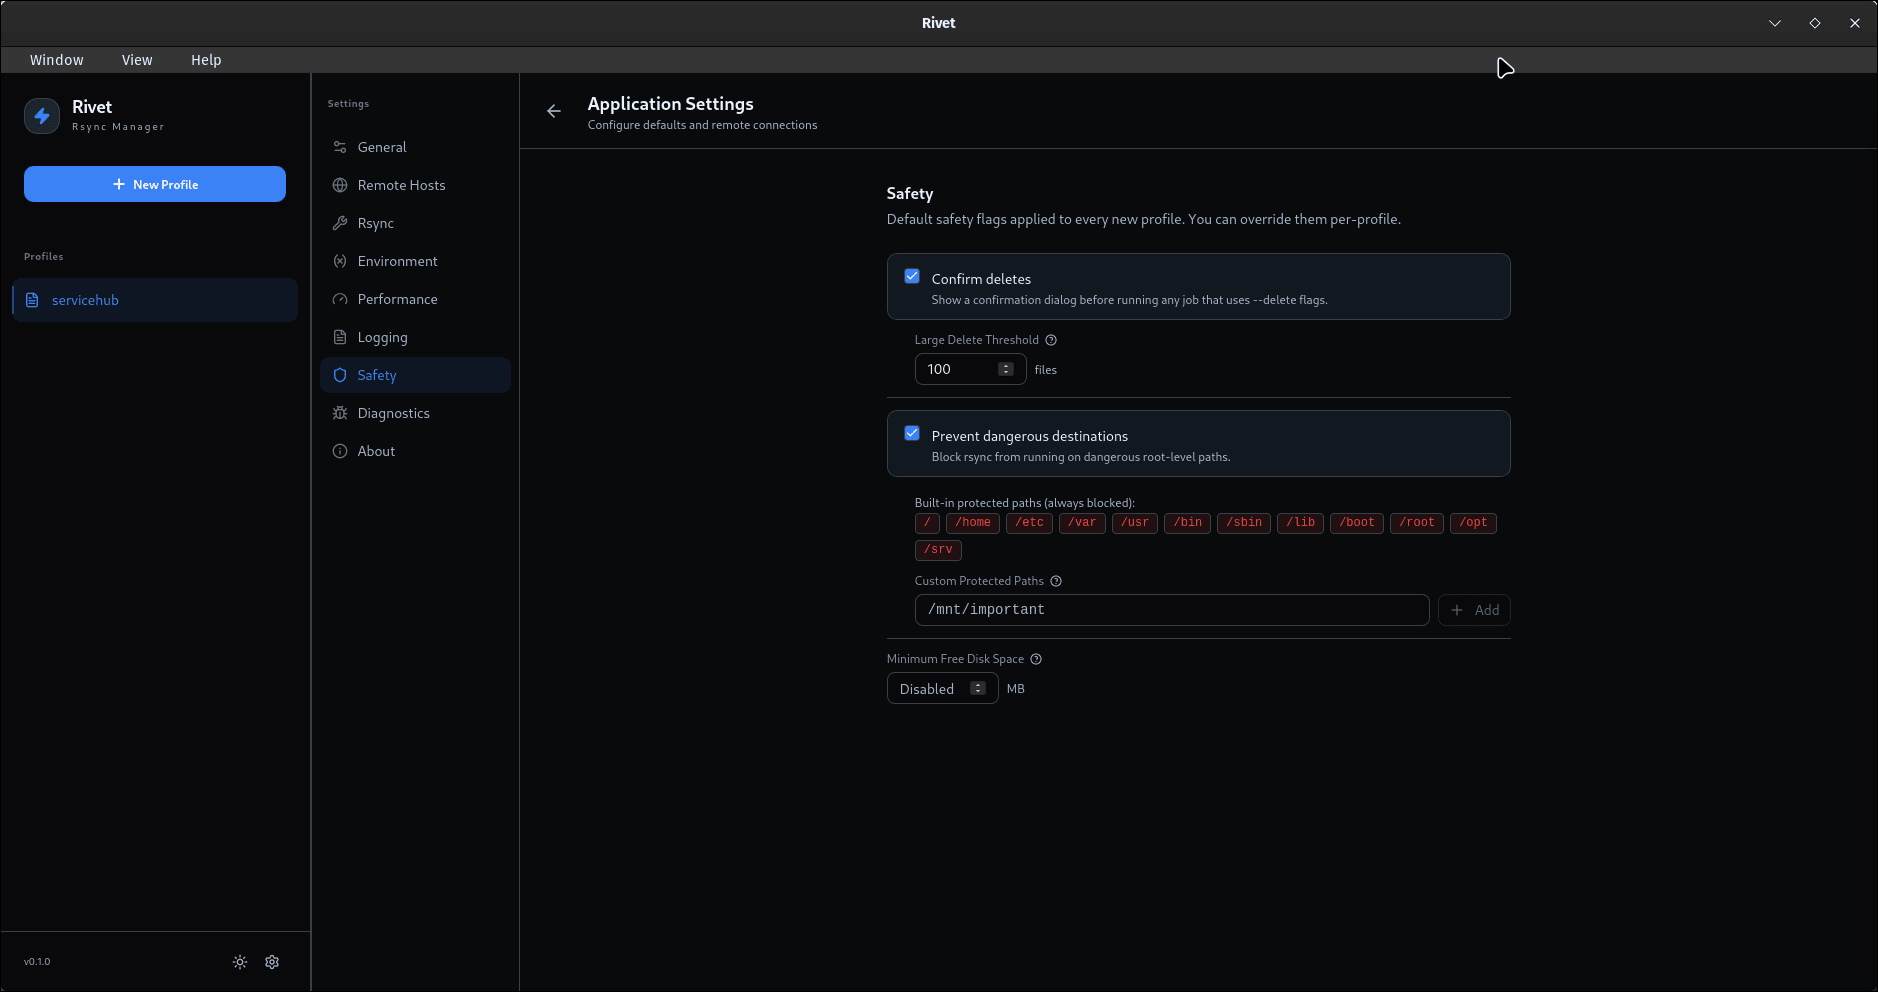Focus the Minimum Free Disk Space field
The height and width of the screenshot is (992, 1878).
942,688
